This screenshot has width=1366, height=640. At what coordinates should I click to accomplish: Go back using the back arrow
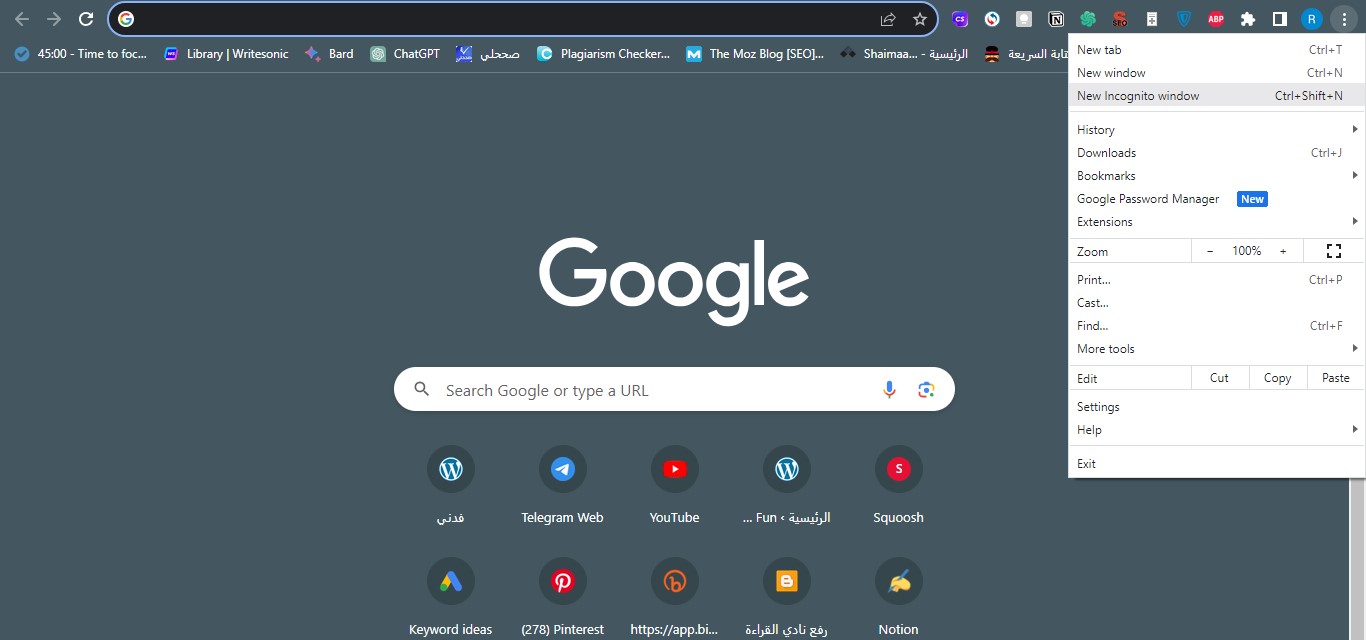(22, 19)
